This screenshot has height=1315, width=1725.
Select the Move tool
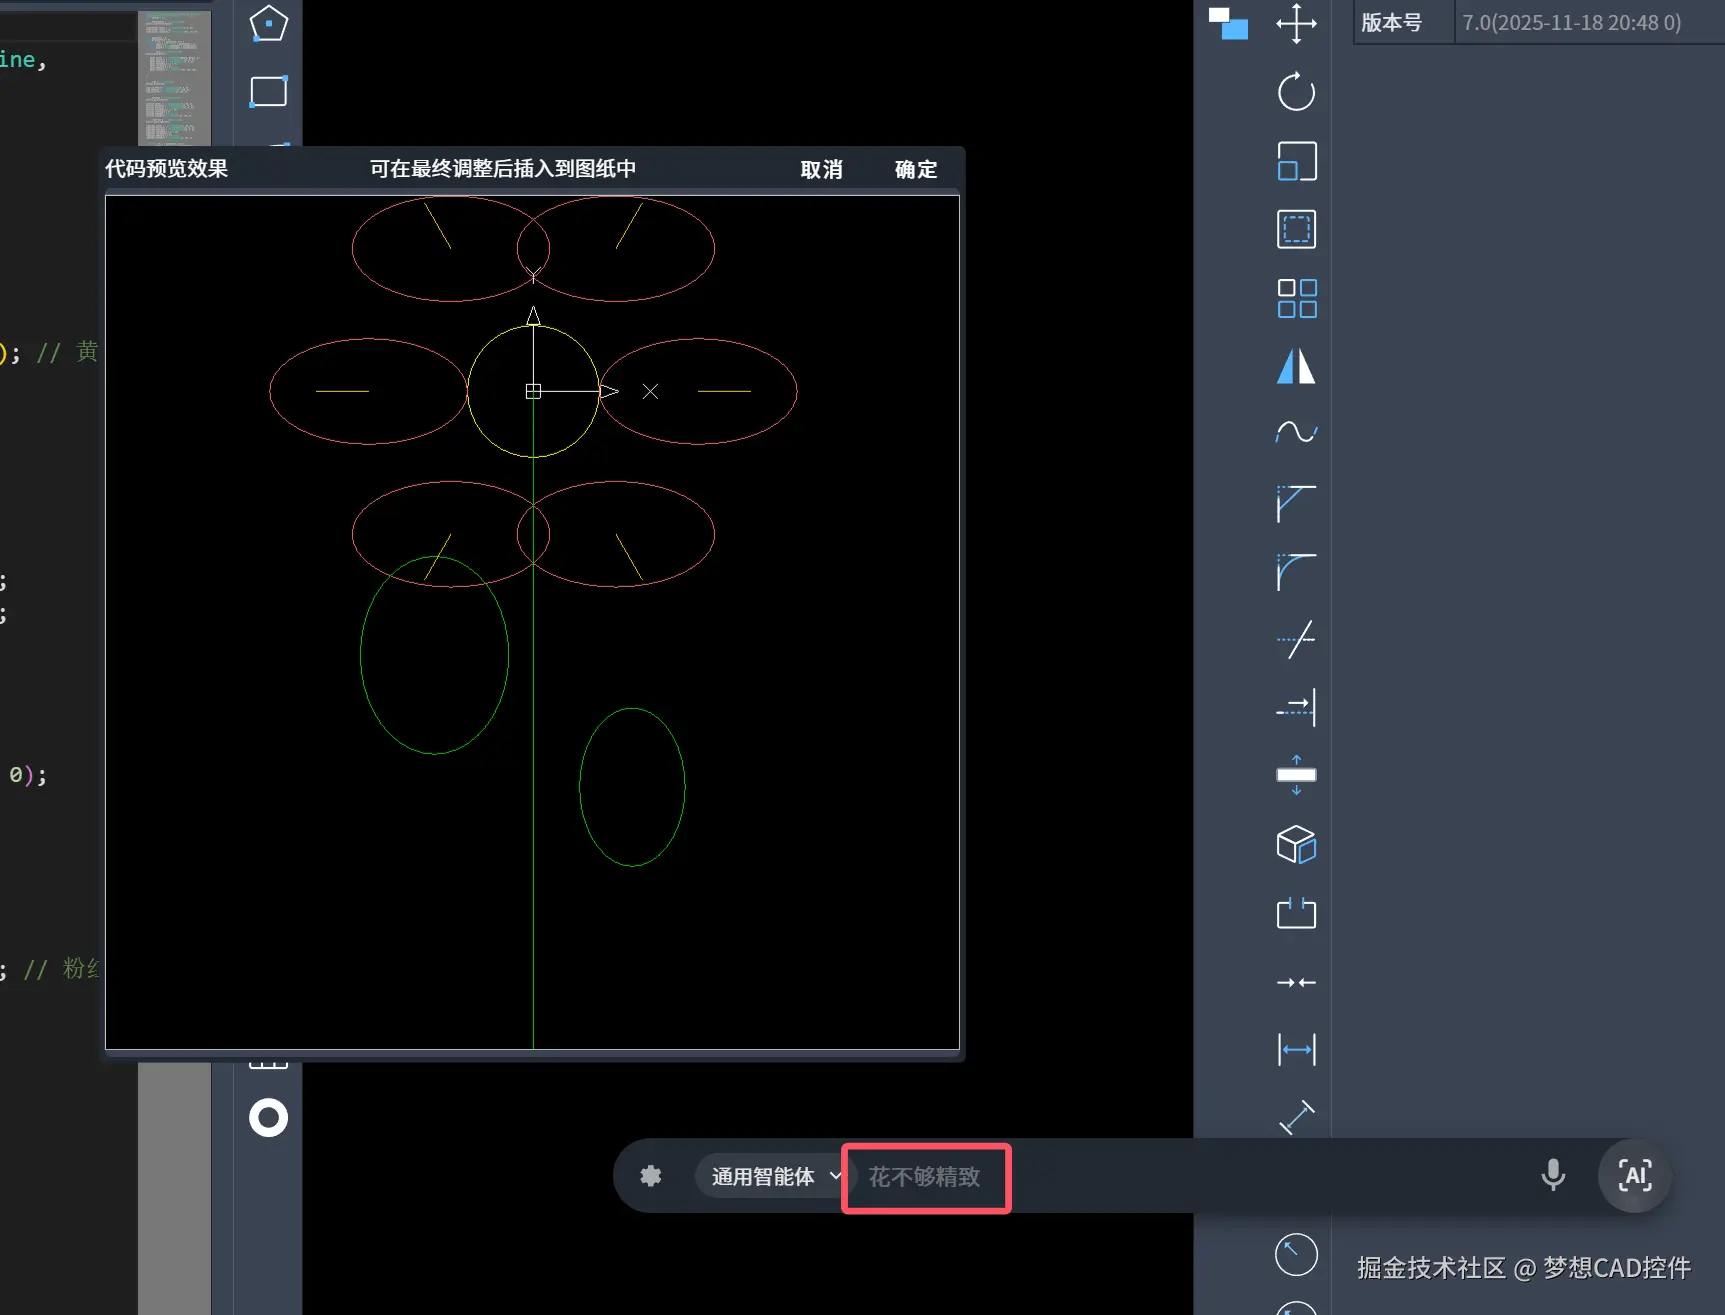[1295, 25]
